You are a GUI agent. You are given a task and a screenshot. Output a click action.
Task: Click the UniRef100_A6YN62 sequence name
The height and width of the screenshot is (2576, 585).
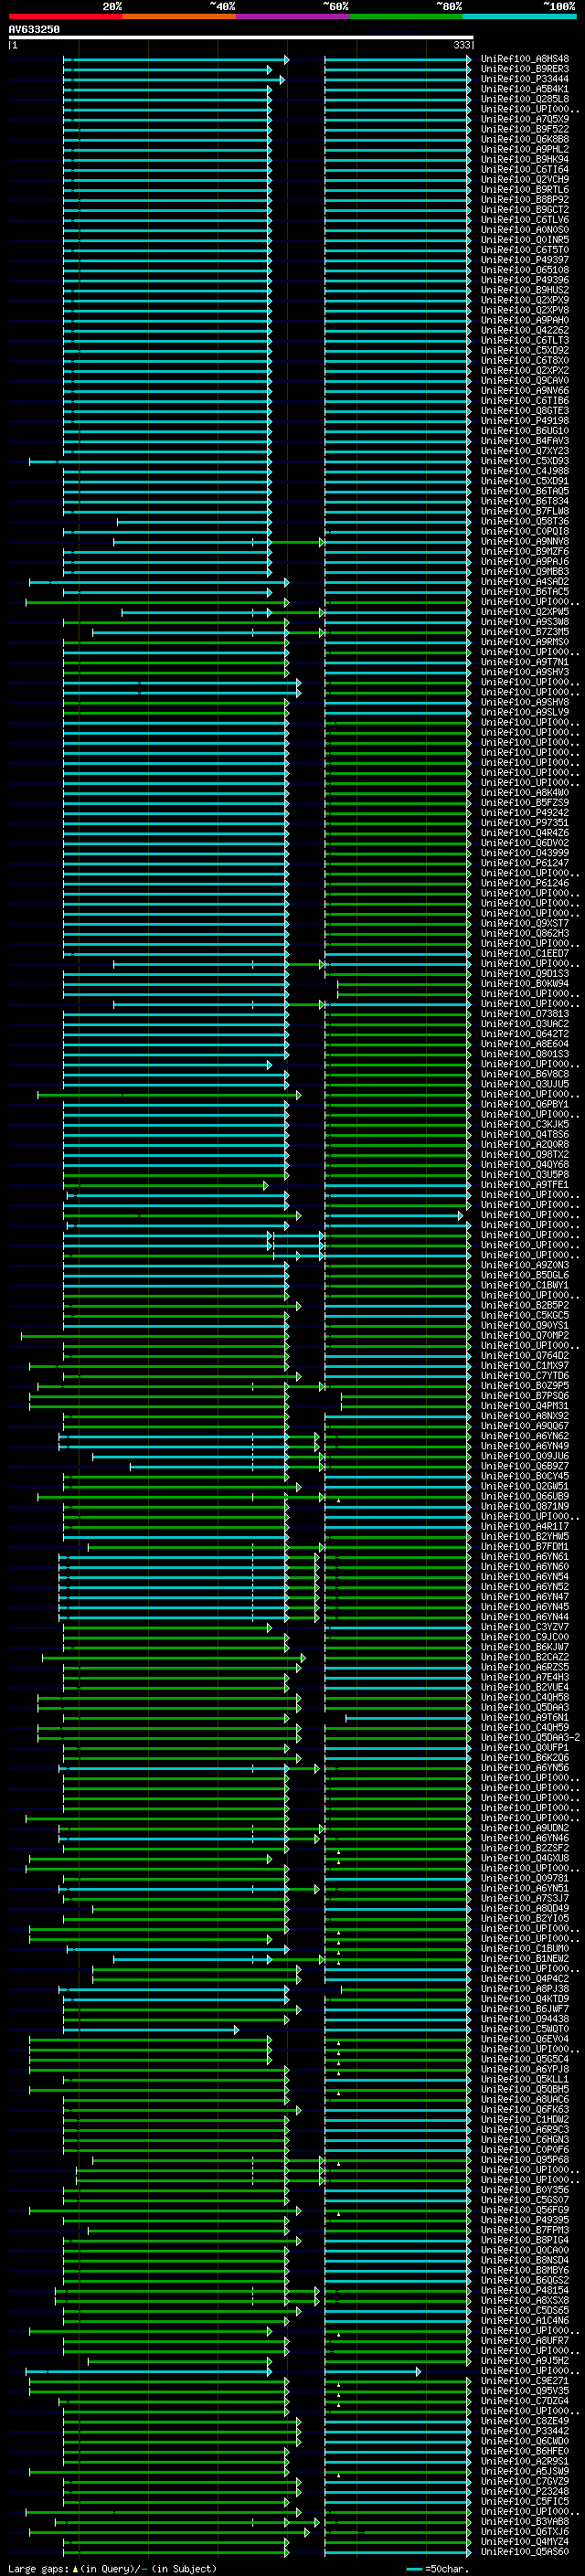tap(525, 1436)
